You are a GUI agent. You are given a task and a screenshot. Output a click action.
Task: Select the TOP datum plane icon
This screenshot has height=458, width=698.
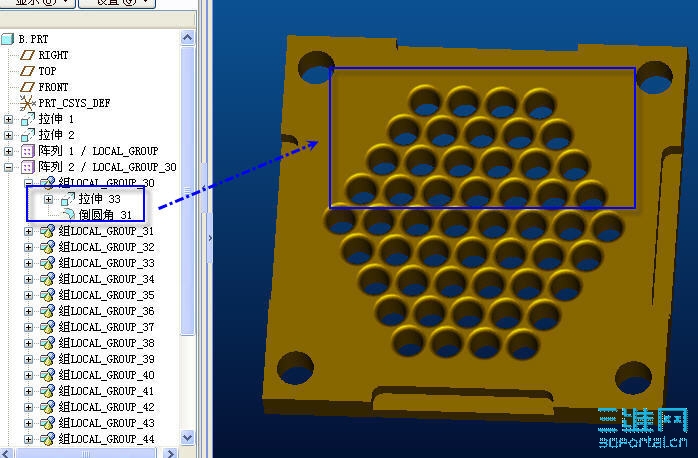pos(27,71)
